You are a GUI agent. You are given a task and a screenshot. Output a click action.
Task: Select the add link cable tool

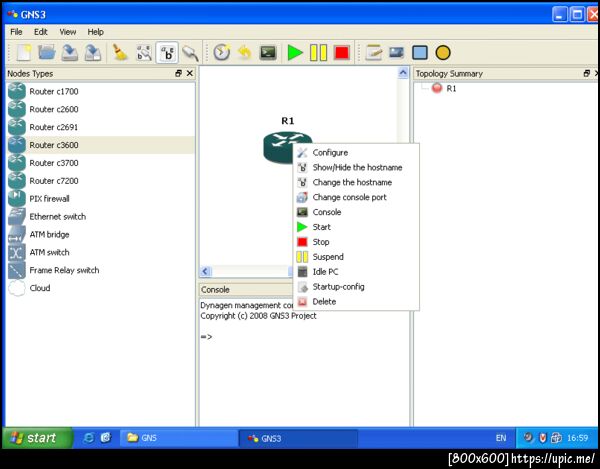(190, 52)
